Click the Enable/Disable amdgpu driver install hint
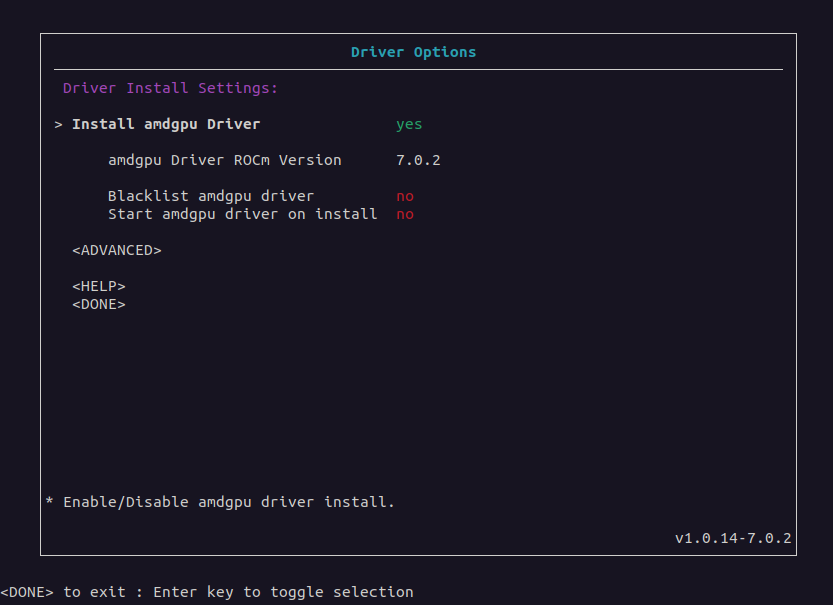The width and height of the screenshot is (833, 605). point(229,502)
